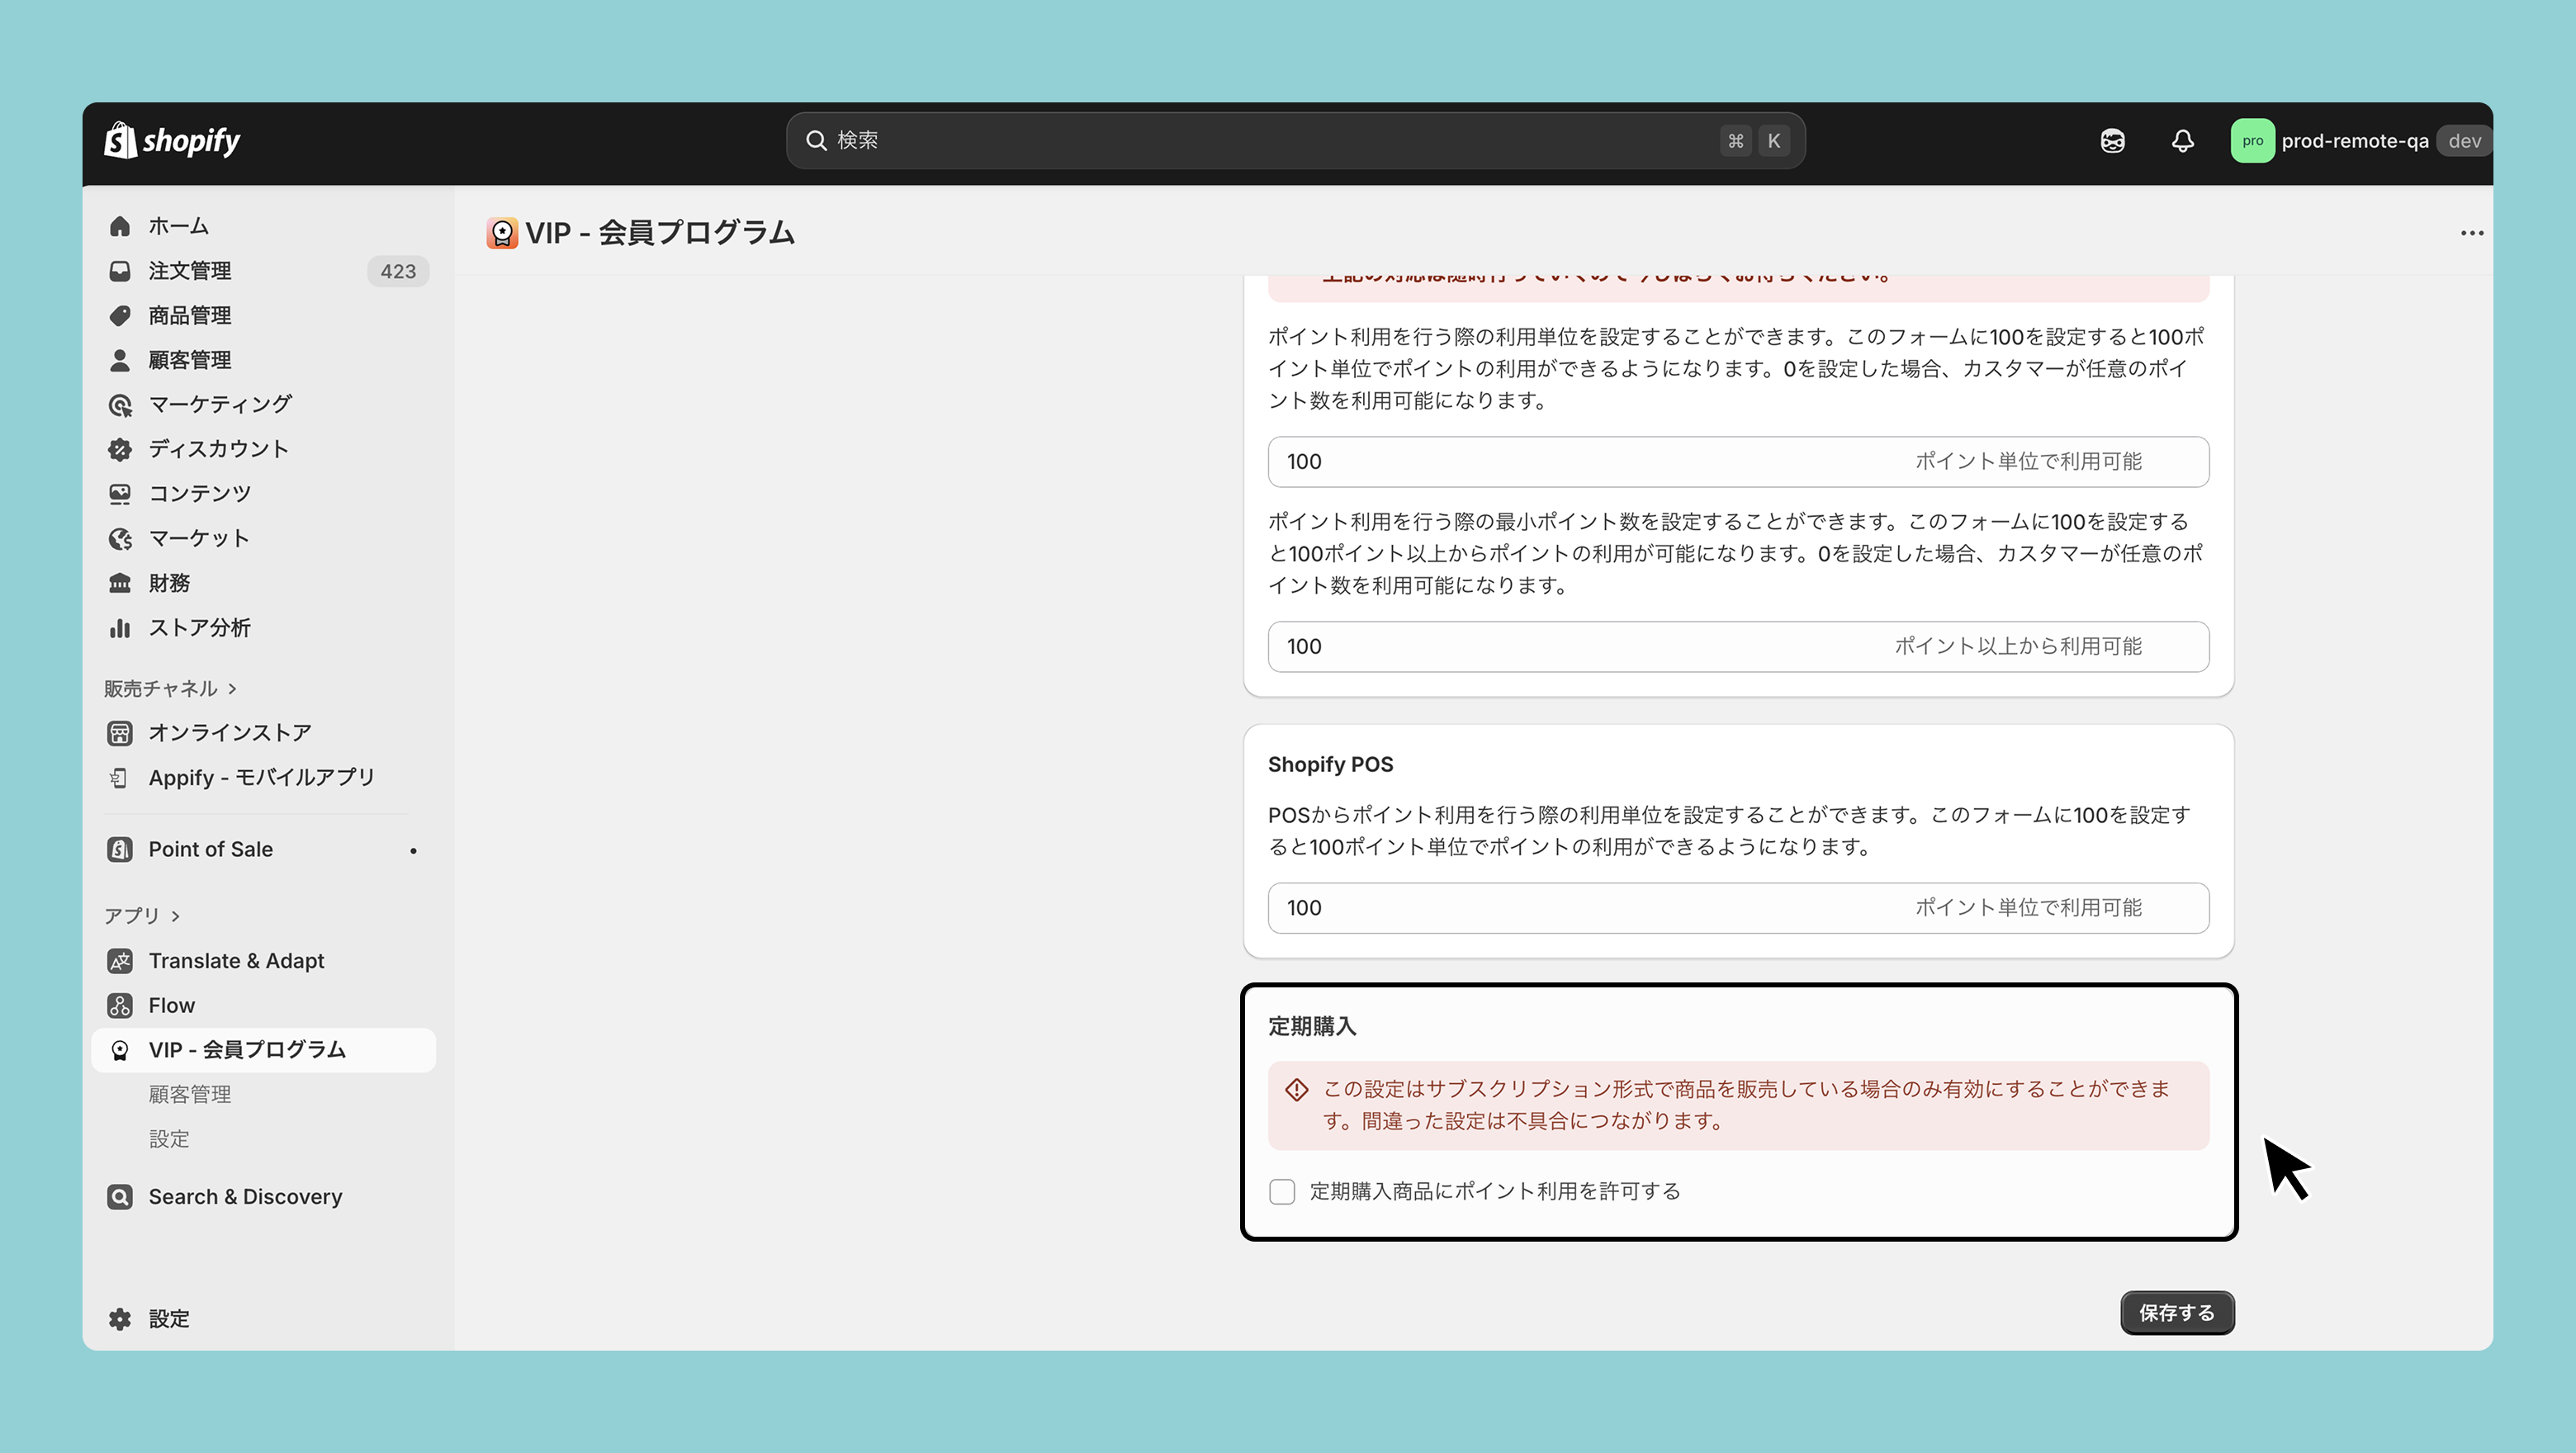This screenshot has width=2576, height=1453.
Task: Select the 顧客管理 submenu under VIP
Action: click(190, 1094)
